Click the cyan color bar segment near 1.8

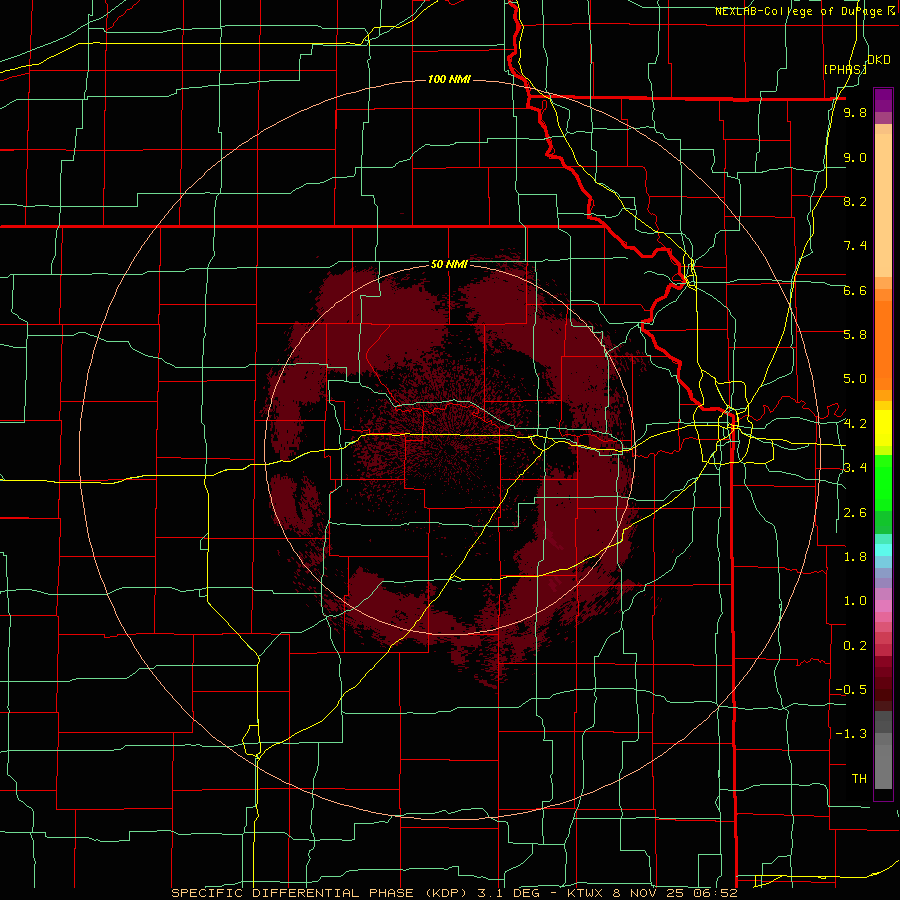[883, 550]
